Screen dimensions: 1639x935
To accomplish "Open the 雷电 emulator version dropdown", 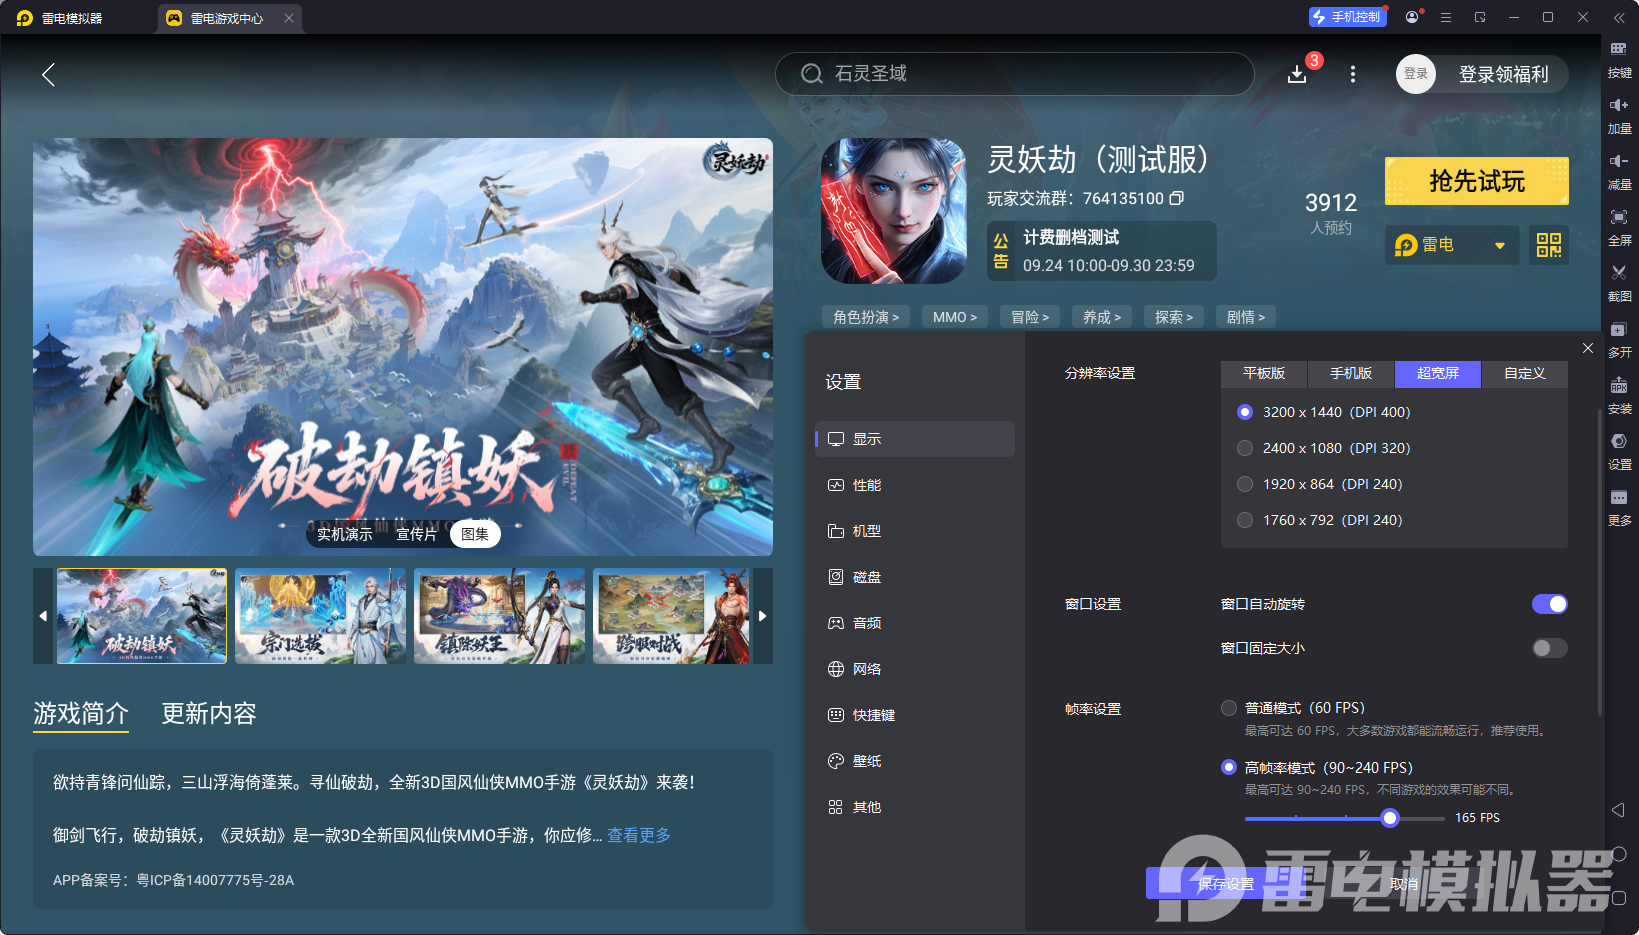I will [1451, 245].
